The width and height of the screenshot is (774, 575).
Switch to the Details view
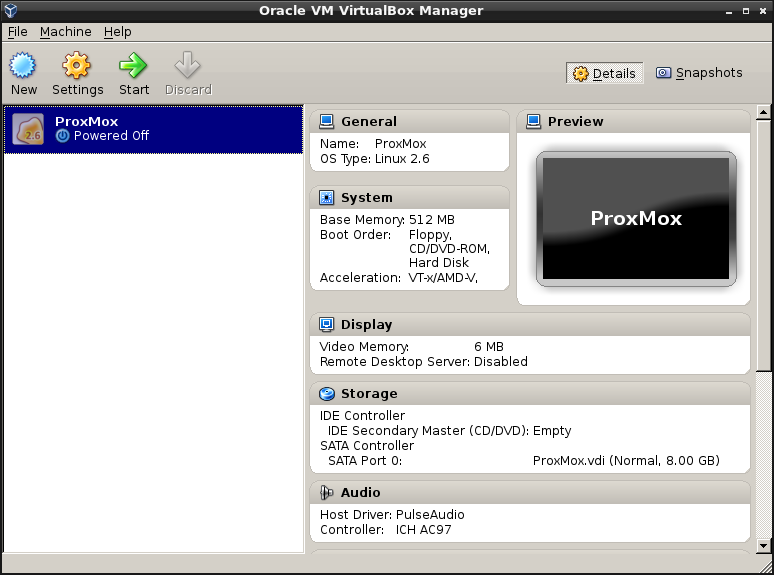(604, 73)
